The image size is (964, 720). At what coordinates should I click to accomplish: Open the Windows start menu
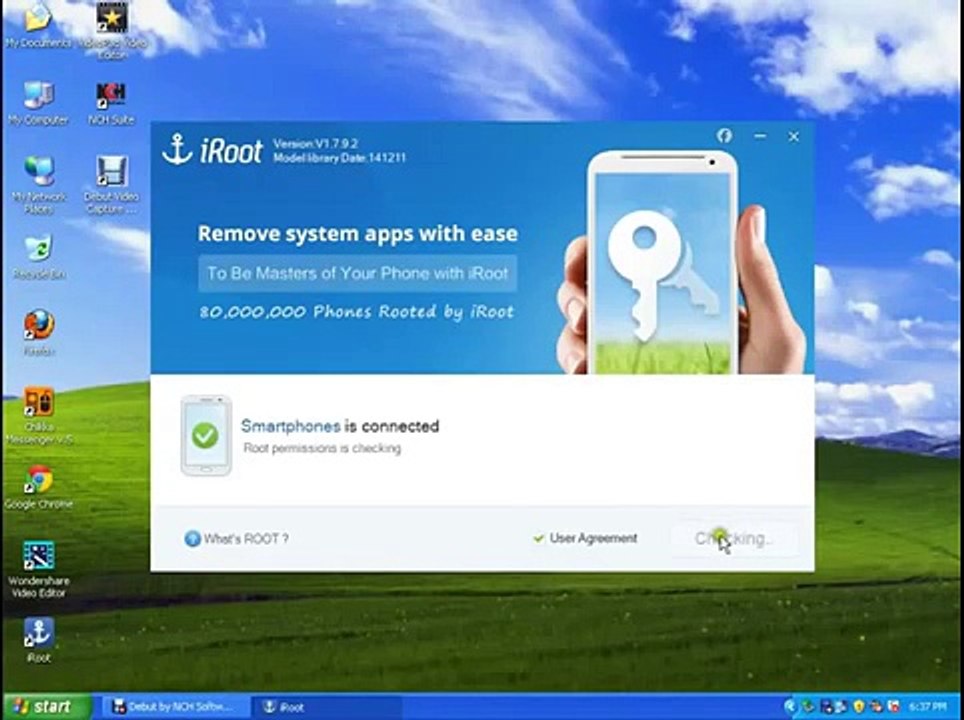[47, 706]
